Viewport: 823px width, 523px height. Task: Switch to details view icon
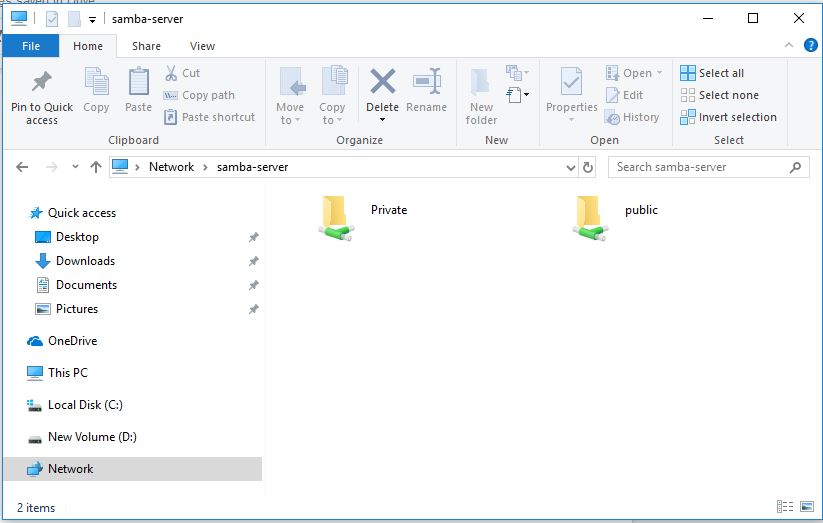tap(785, 507)
